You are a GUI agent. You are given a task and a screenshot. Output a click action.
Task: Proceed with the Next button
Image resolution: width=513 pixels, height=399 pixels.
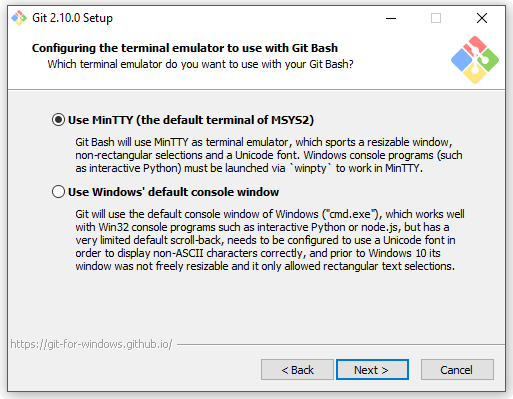(x=372, y=370)
